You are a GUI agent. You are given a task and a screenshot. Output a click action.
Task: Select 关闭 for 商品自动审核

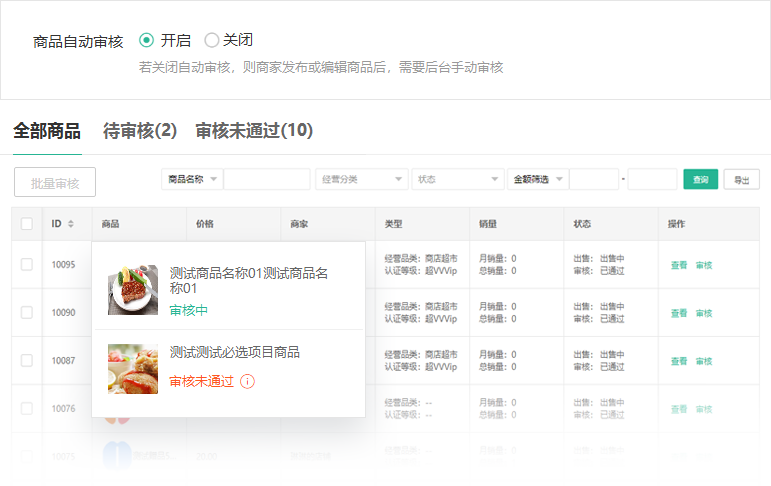211,40
